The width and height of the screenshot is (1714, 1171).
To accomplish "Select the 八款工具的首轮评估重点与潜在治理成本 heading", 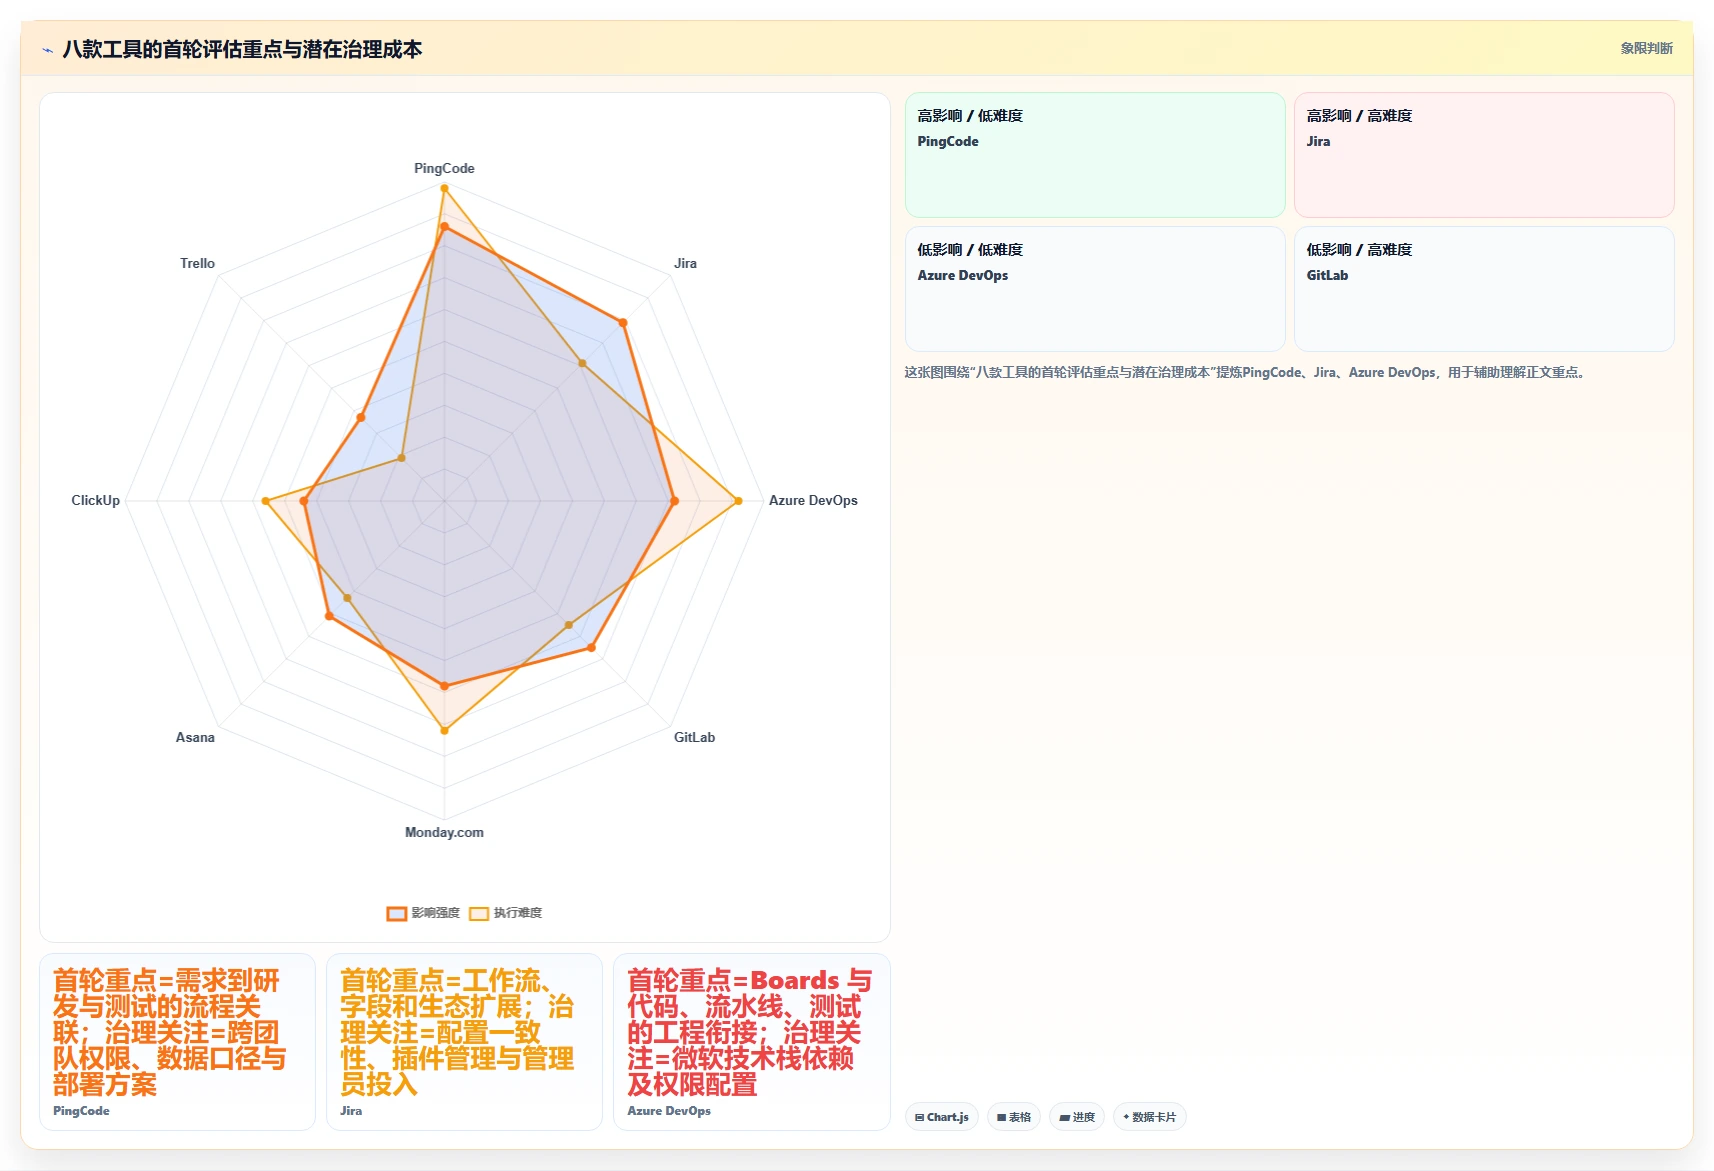I will click(242, 49).
